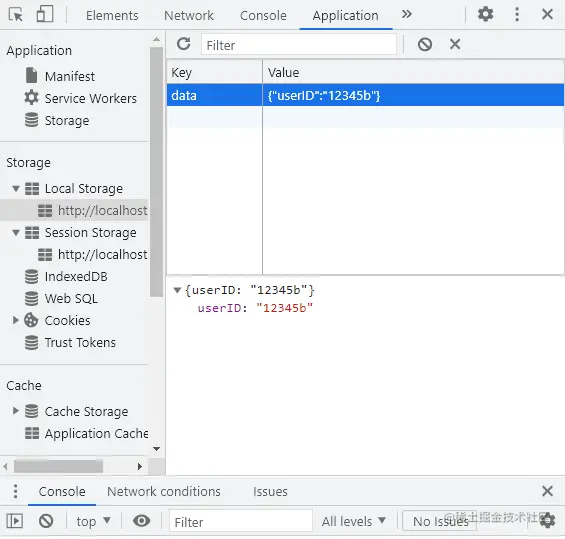Image resolution: width=565 pixels, height=539 pixels.
Task: Open the All levels log dropdown
Action: coord(353,521)
